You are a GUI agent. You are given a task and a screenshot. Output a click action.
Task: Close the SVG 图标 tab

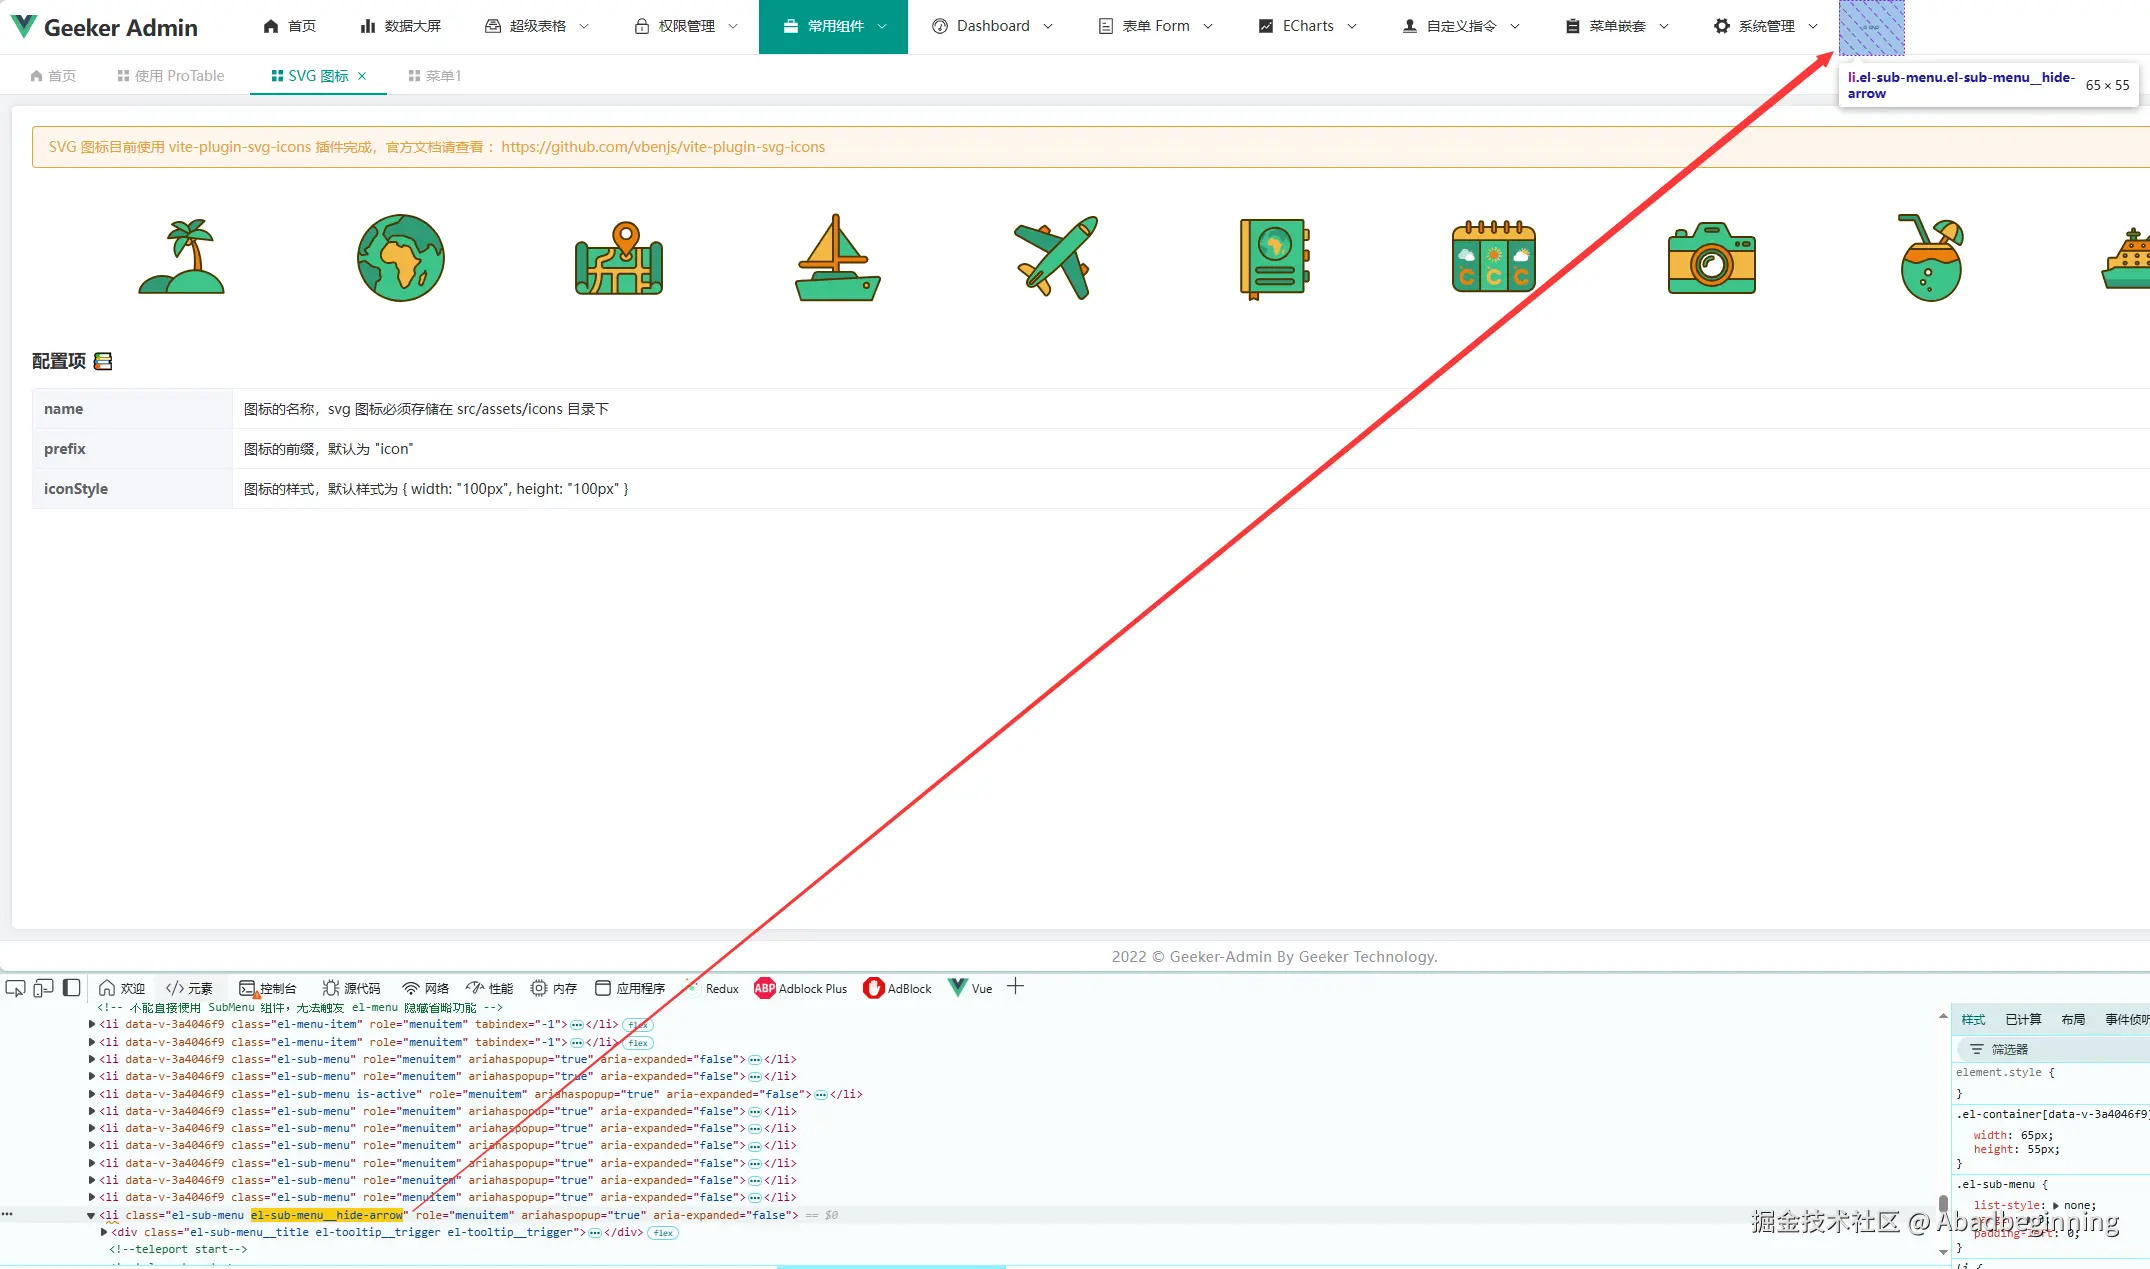coord(362,76)
